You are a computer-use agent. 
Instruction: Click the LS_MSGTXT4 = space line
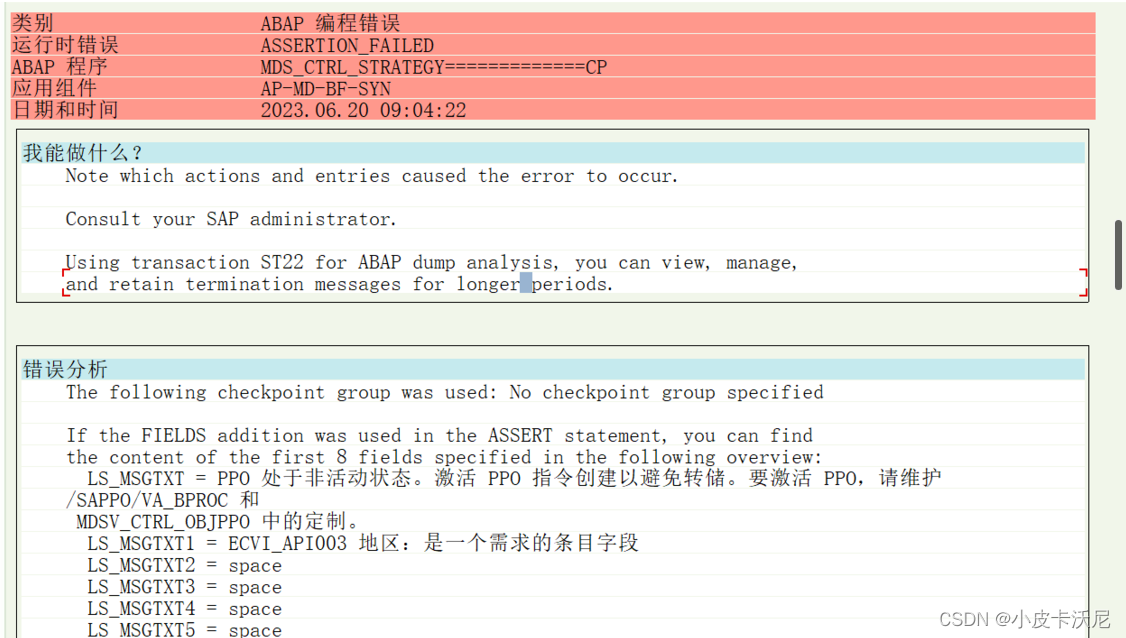[x=185, y=609]
